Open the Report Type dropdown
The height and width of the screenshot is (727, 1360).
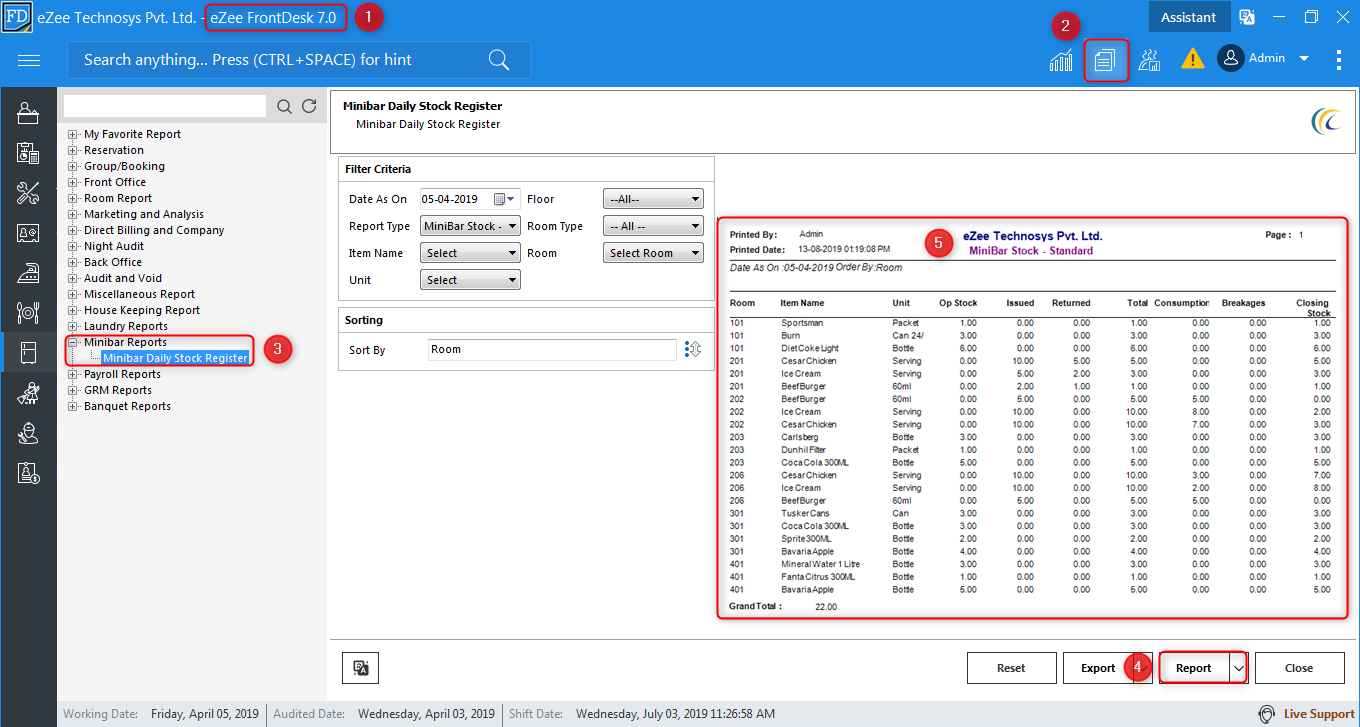coord(470,226)
